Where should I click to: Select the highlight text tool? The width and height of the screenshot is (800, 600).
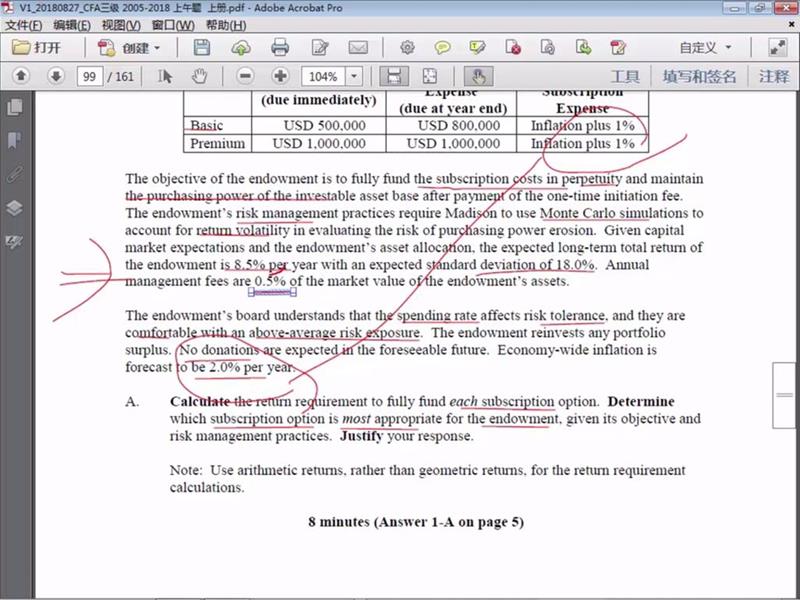[x=478, y=47]
